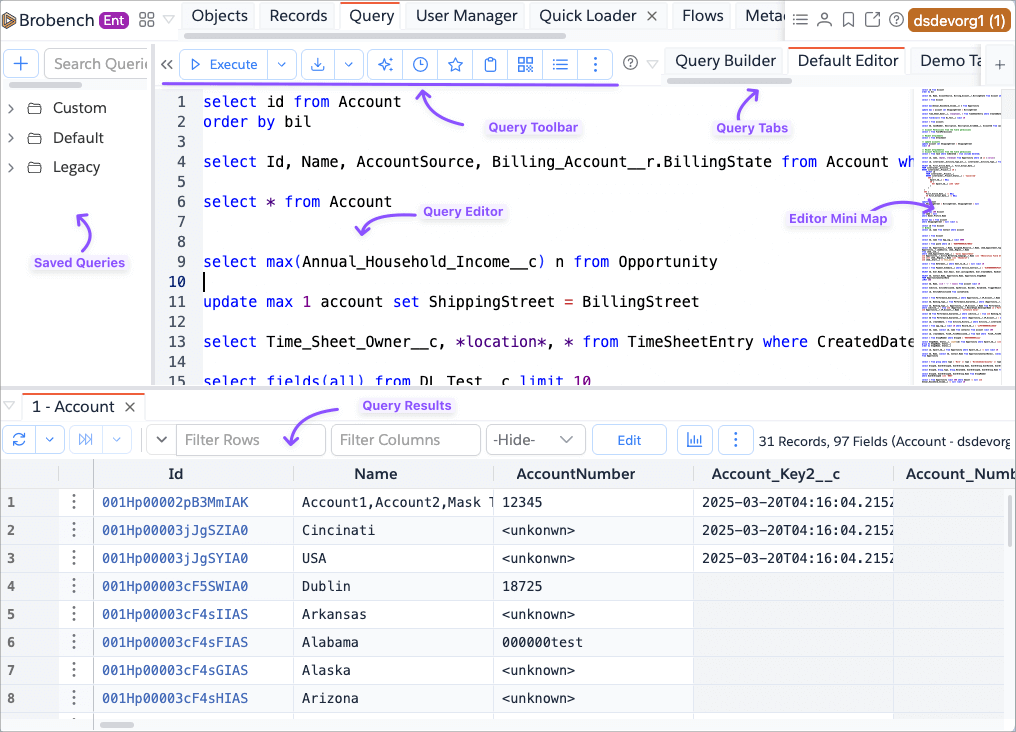Click the refresh icon in results toolbar
The image size is (1016, 732).
pyautogui.click(x=19, y=440)
